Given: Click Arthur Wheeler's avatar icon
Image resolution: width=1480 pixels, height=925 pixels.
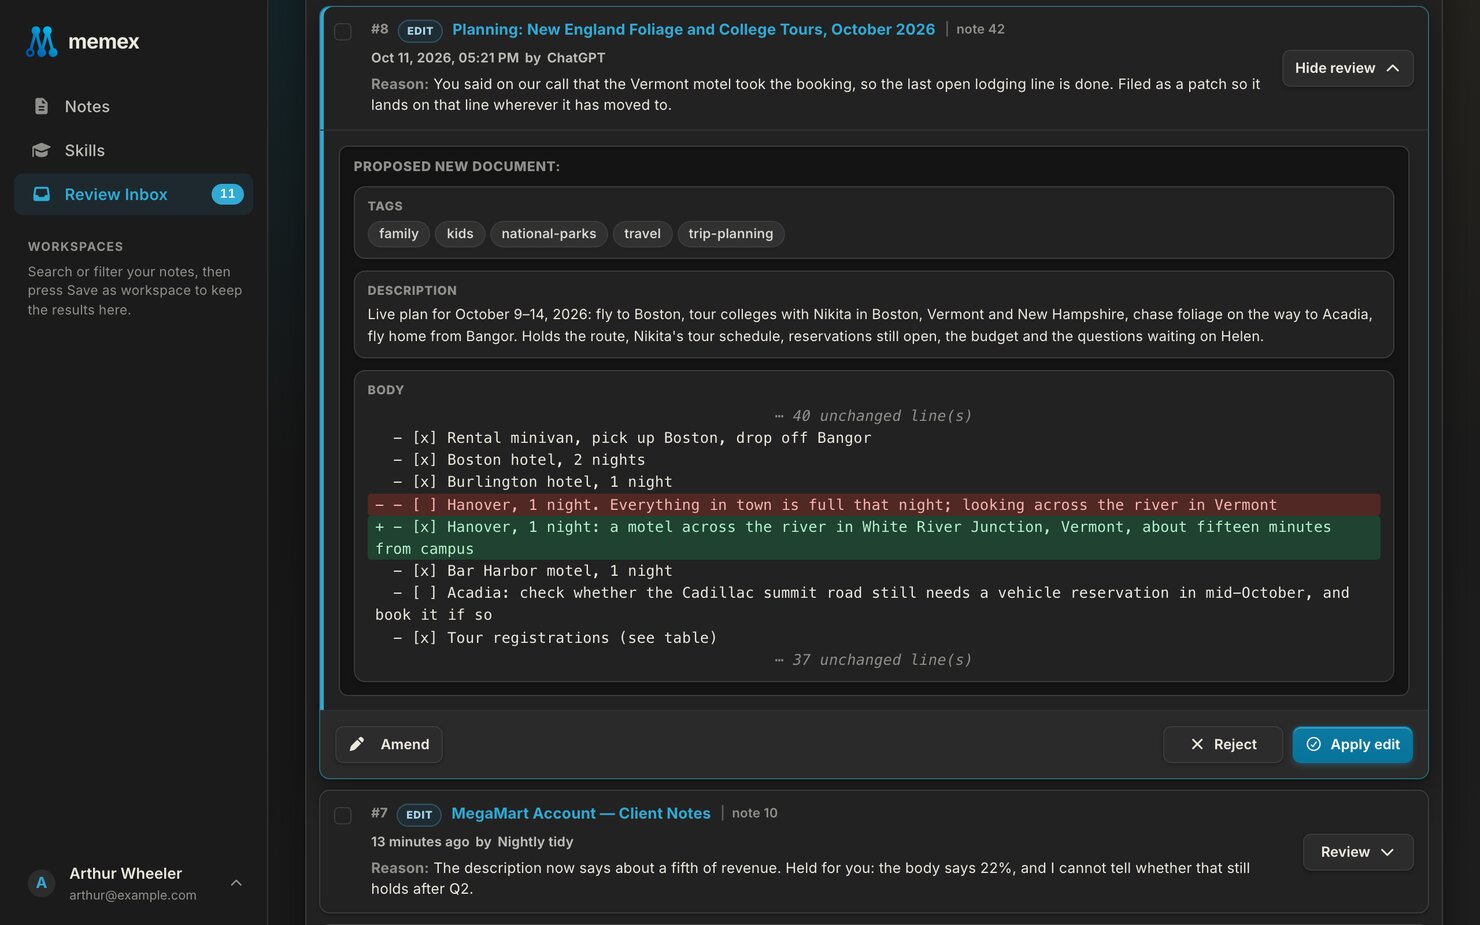Looking at the screenshot, I should click(41, 883).
